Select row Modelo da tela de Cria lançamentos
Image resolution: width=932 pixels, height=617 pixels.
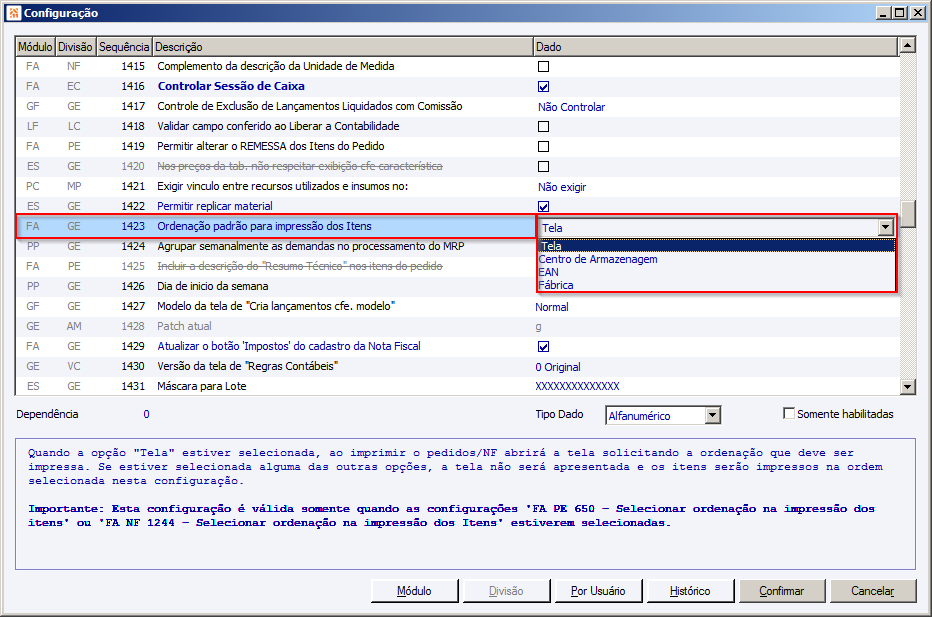pos(457,306)
